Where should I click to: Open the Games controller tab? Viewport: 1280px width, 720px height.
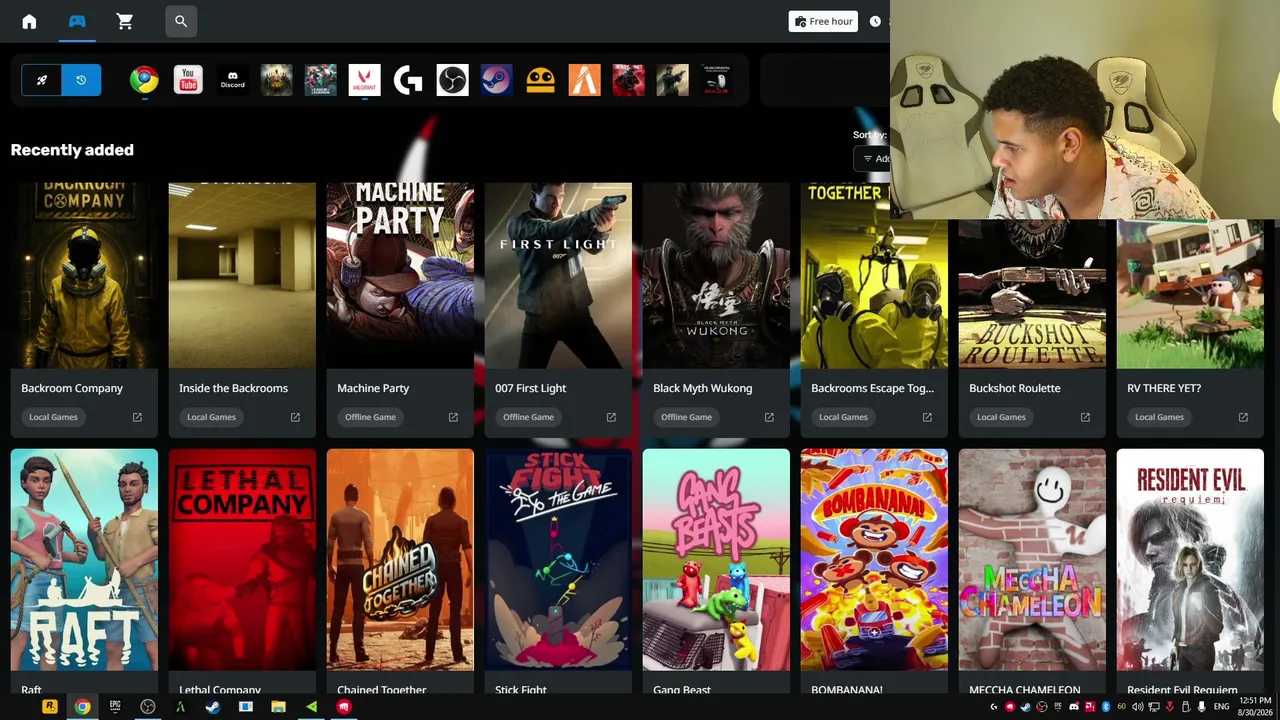[x=77, y=21]
